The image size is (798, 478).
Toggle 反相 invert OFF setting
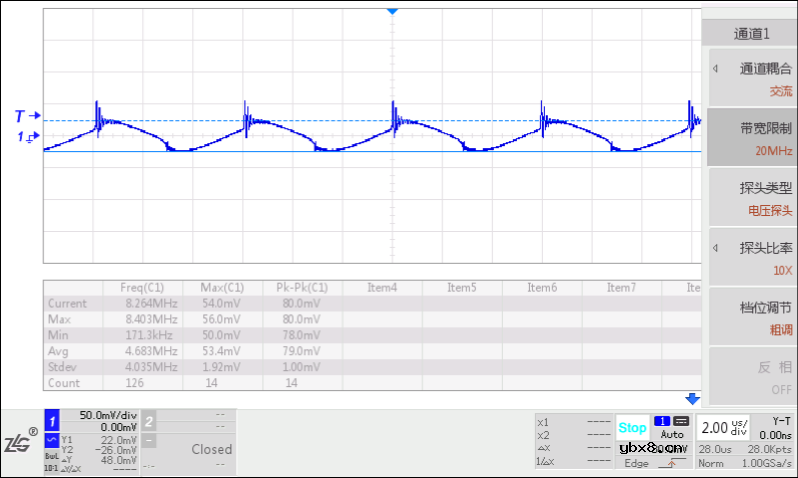(x=752, y=377)
